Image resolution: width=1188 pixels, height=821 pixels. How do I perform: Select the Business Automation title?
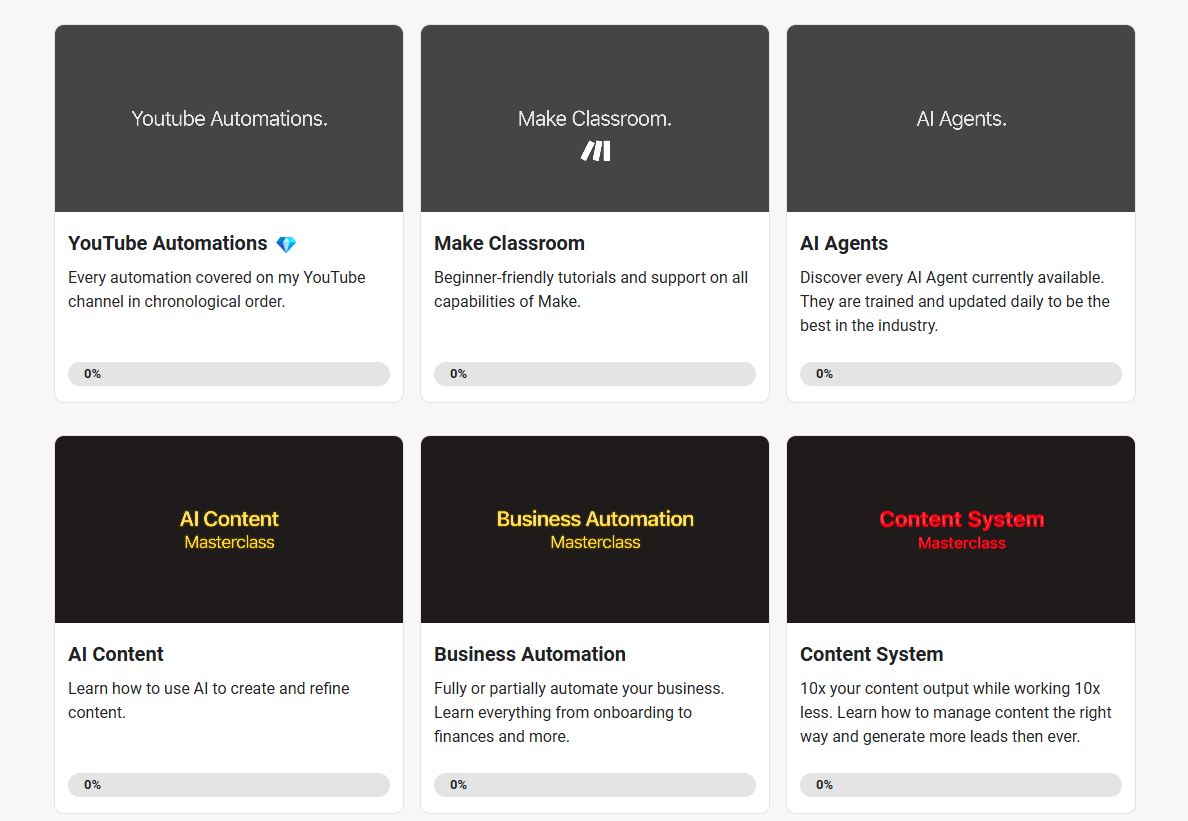[530, 654]
